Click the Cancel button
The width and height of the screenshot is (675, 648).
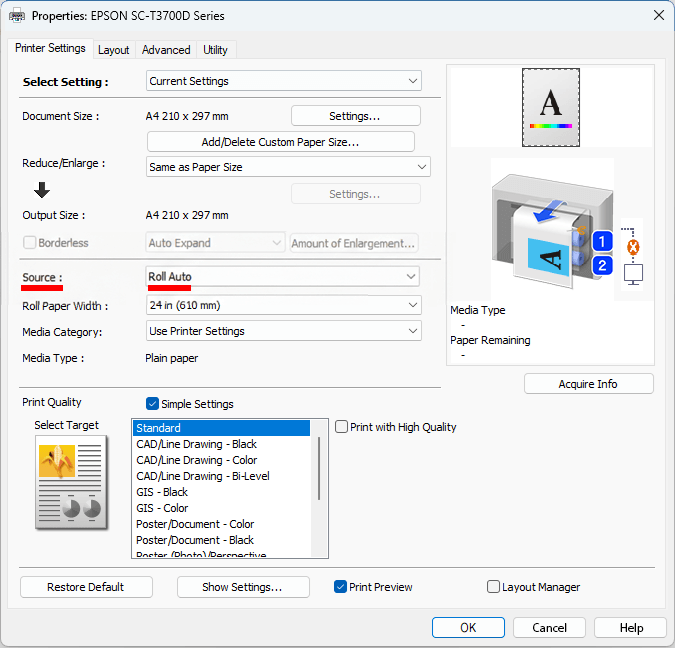tap(549, 627)
